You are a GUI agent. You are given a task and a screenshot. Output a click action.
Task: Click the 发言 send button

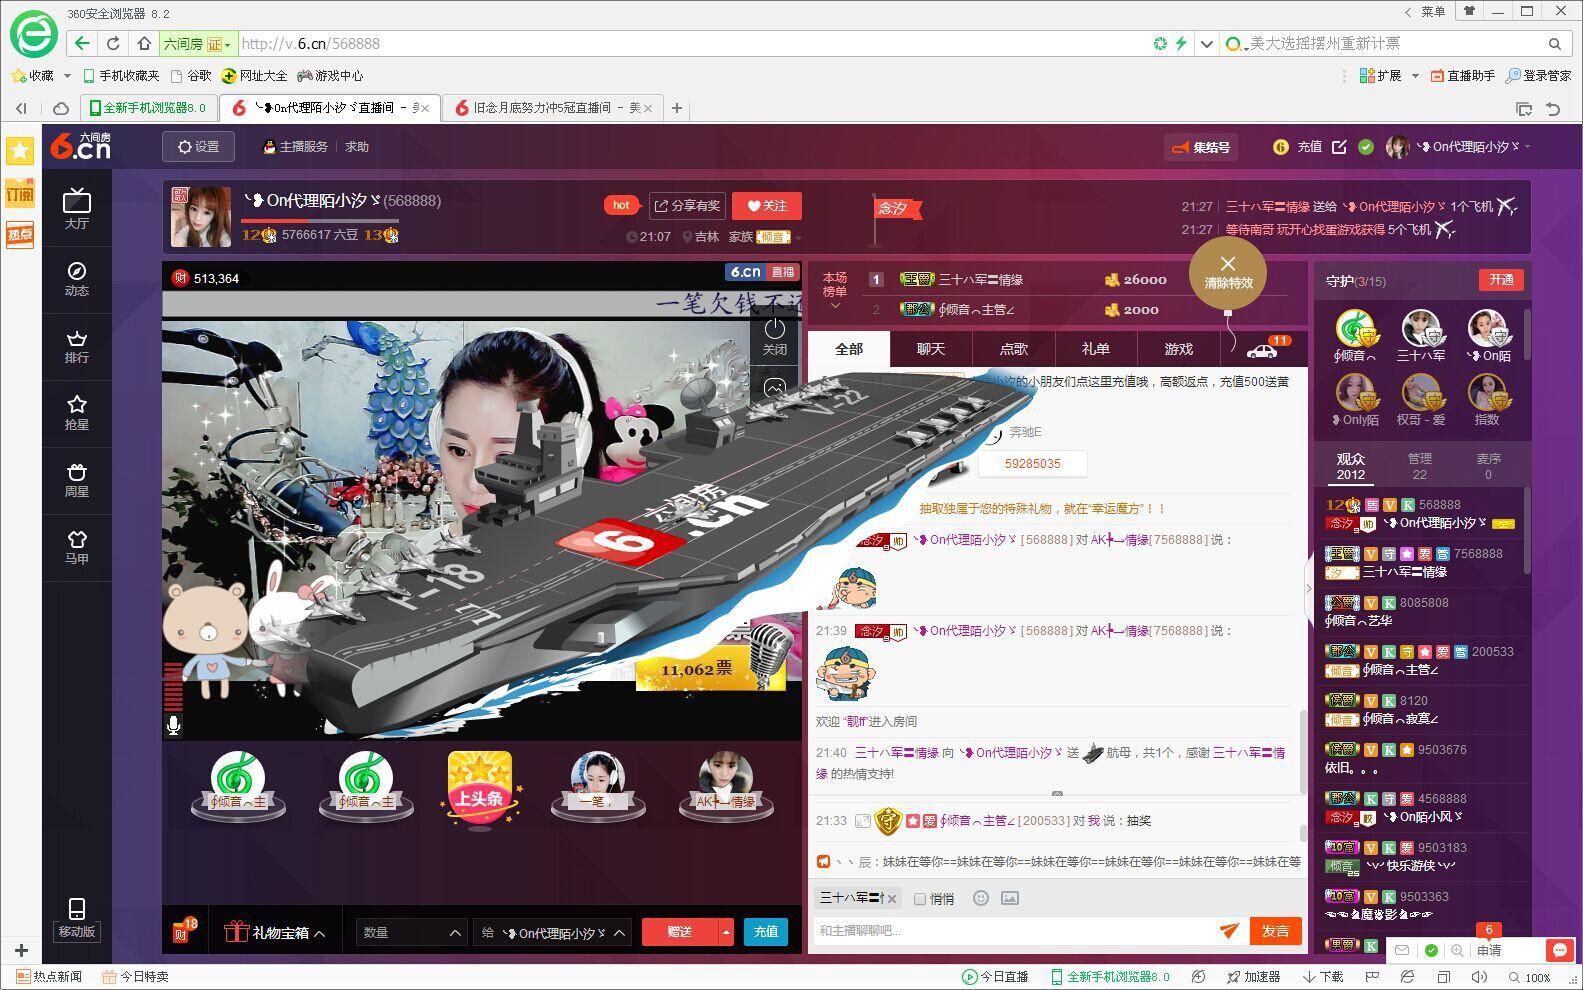pyautogui.click(x=1276, y=931)
